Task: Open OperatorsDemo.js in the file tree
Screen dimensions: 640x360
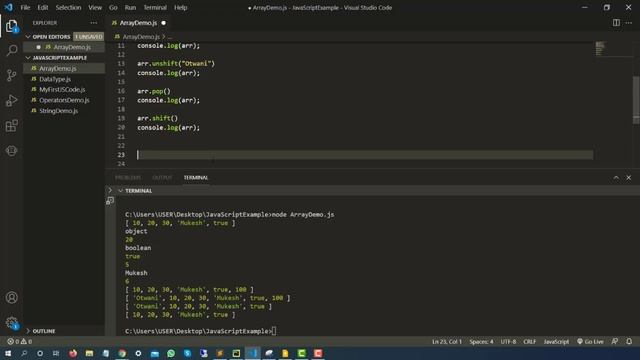Action: click(x=64, y=100)
